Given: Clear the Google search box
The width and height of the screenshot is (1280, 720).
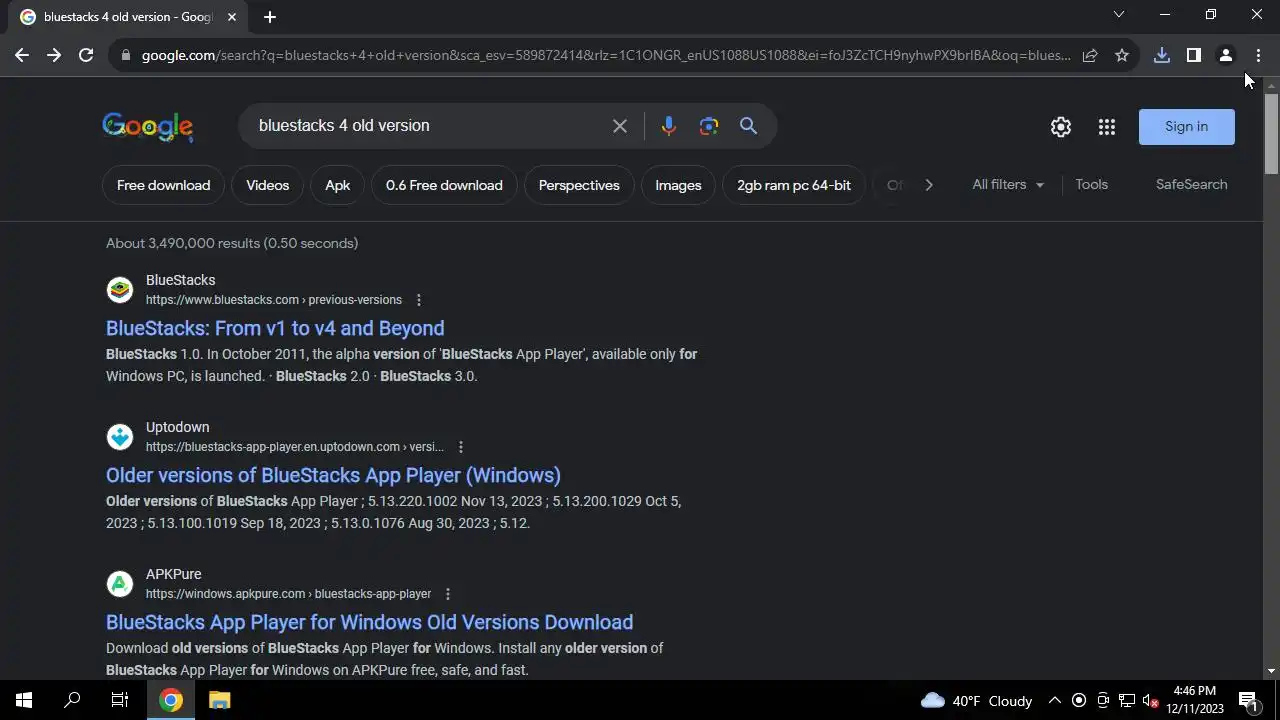Looking at the screenshot, I should [x=620, y=126].
